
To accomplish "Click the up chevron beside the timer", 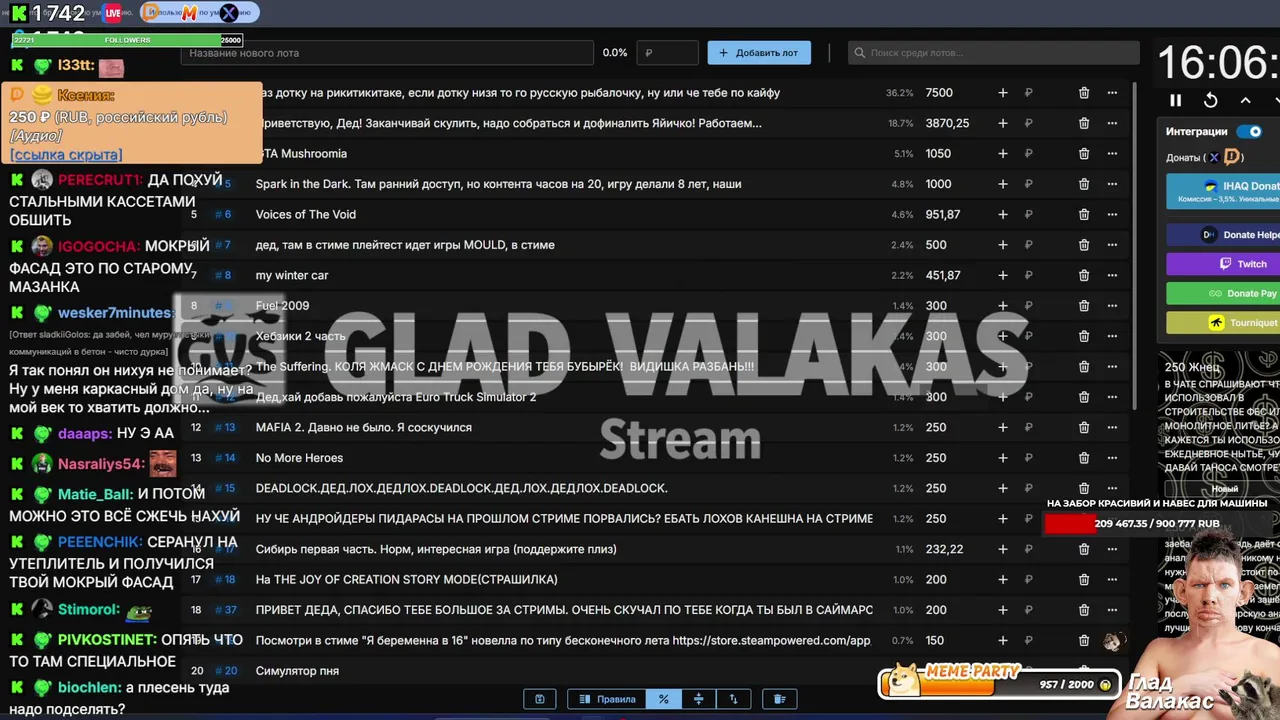I will click(x=1245, y=100).
